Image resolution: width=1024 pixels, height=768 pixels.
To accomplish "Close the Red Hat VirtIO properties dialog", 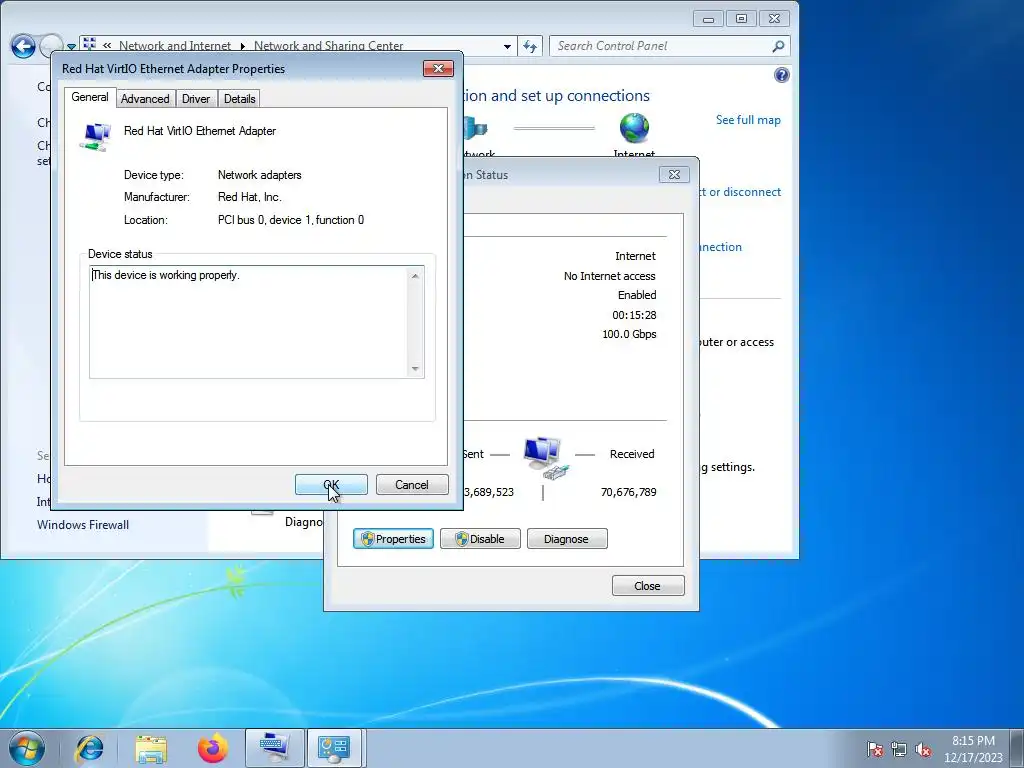I will 438,69.
